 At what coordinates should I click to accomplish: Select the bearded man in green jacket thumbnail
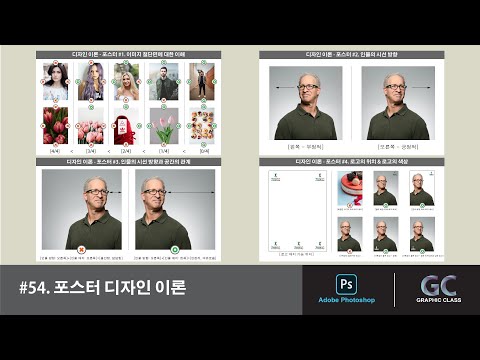click(163, 82)
